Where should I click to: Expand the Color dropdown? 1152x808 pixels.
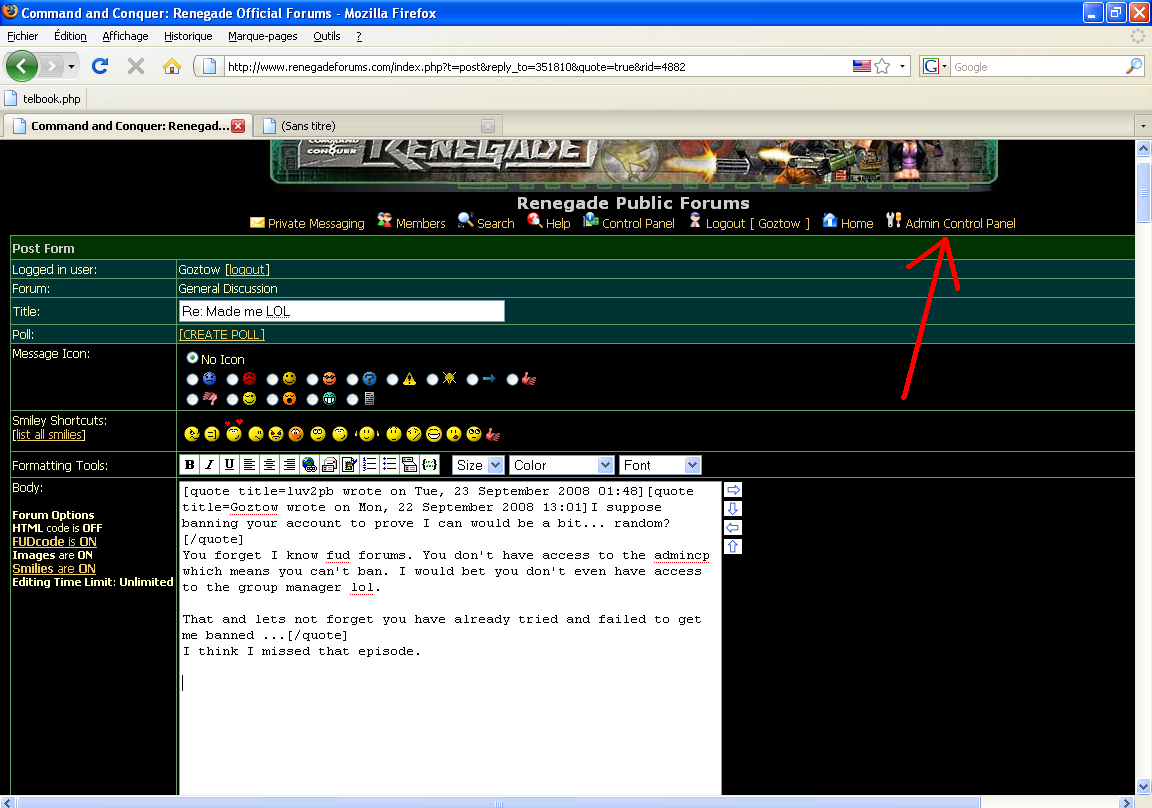pos(561,465)
